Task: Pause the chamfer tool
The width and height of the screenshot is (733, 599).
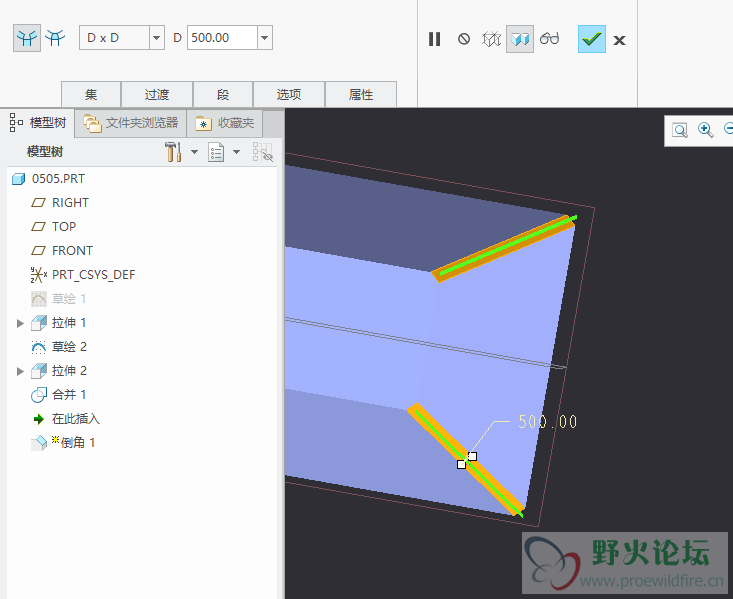Action: pos(434,39)
